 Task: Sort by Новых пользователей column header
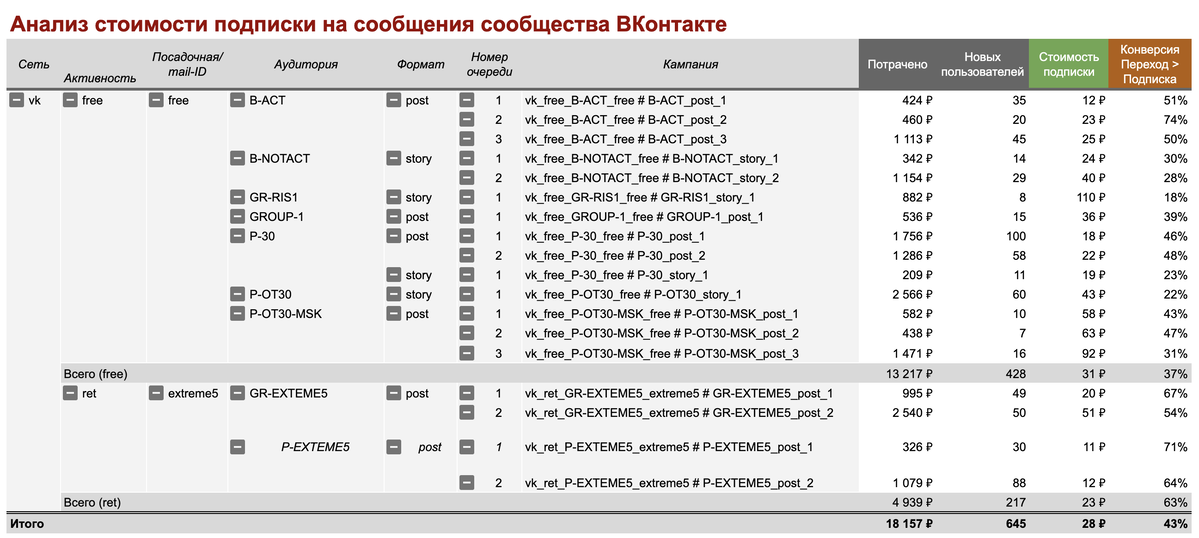tap(983, 64)
